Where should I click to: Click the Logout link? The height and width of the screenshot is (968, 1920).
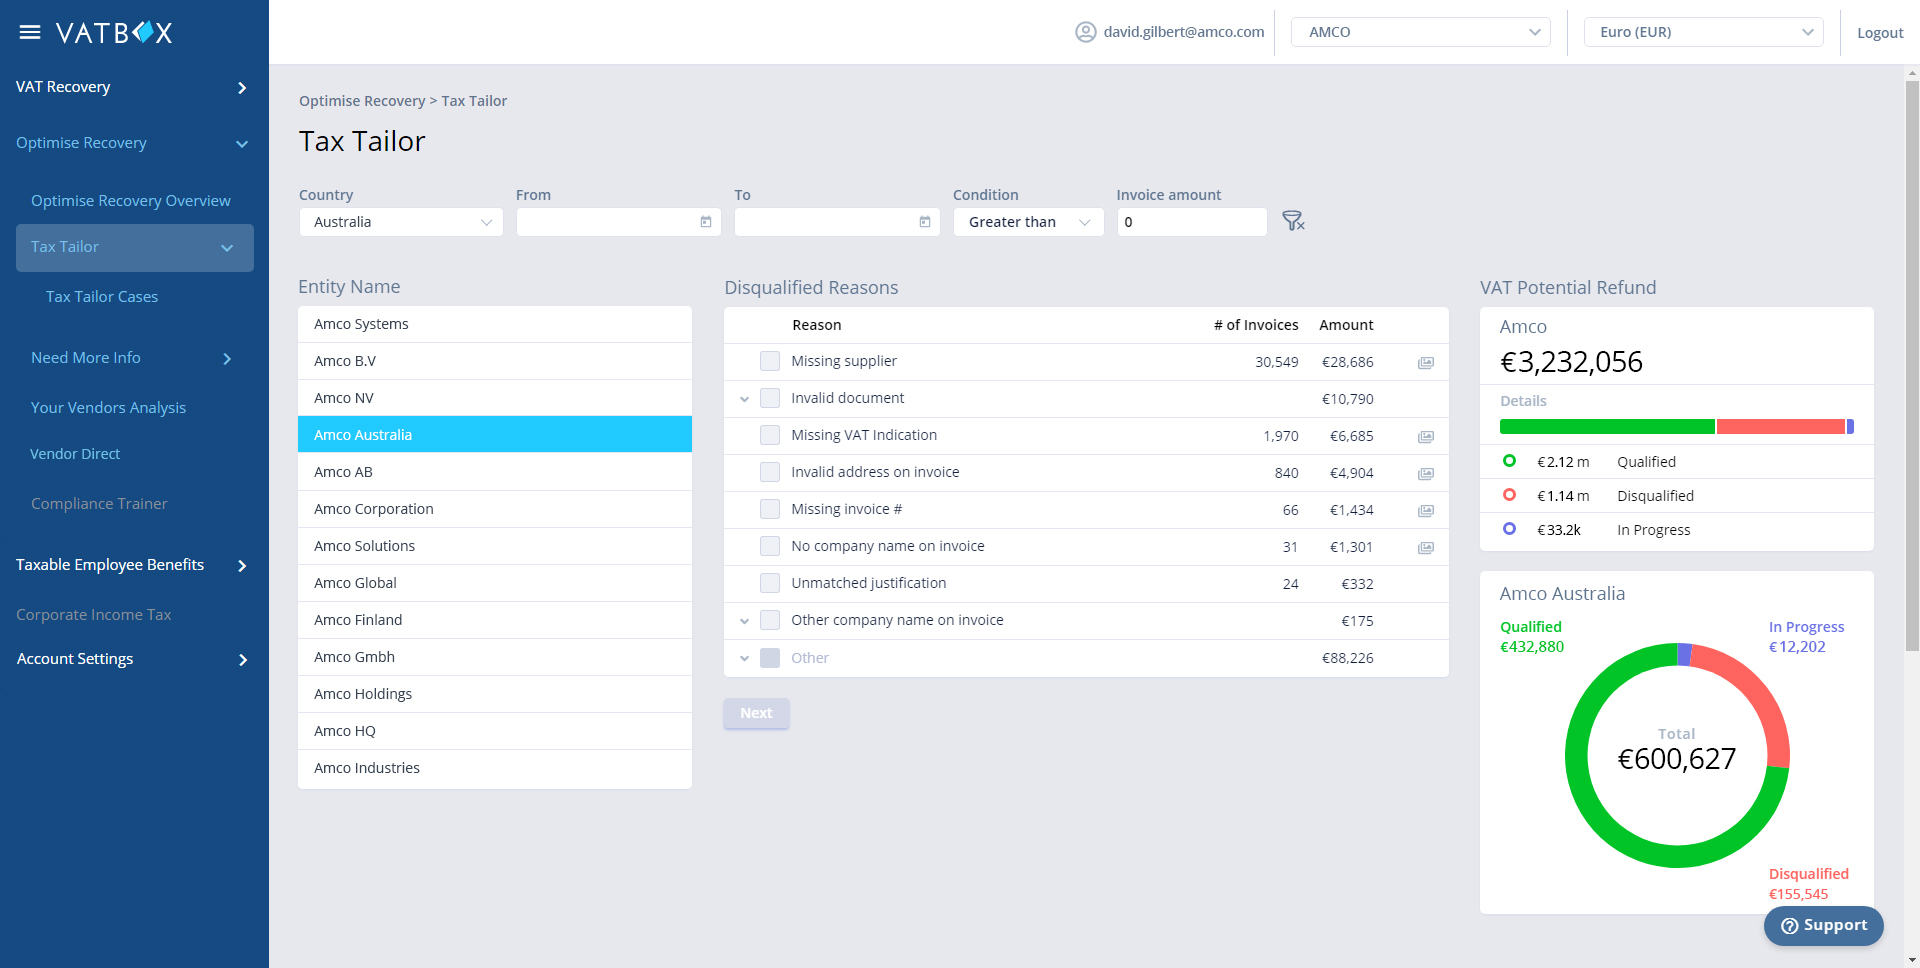coord(1879,32)
